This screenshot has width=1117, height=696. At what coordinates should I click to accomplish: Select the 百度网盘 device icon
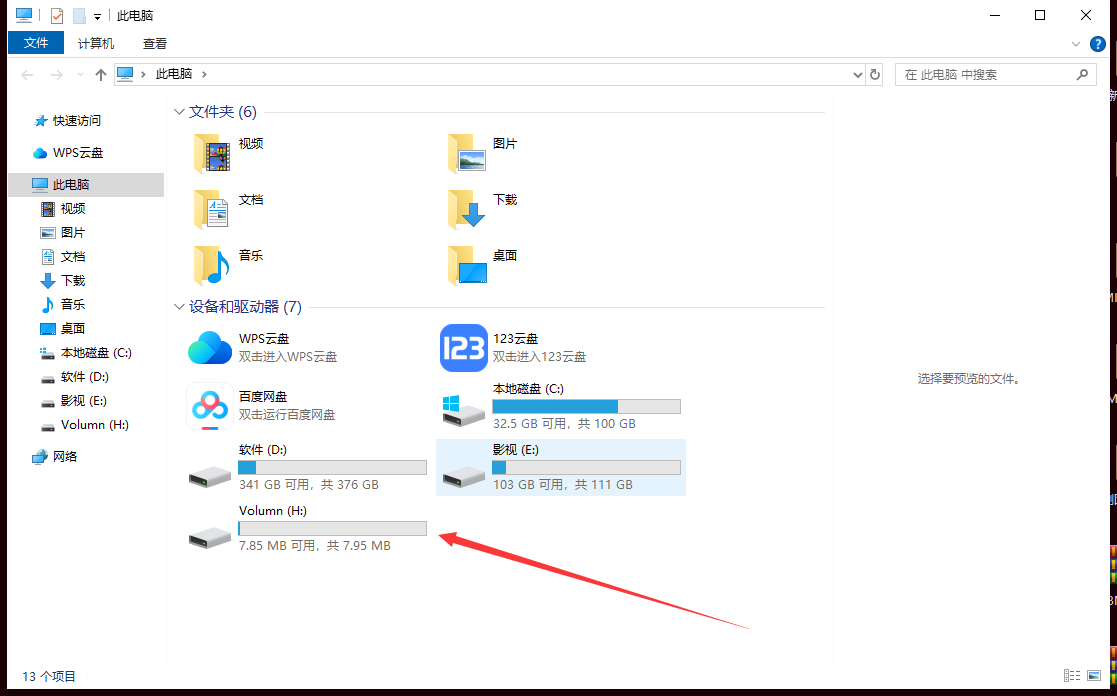point(210,406)
